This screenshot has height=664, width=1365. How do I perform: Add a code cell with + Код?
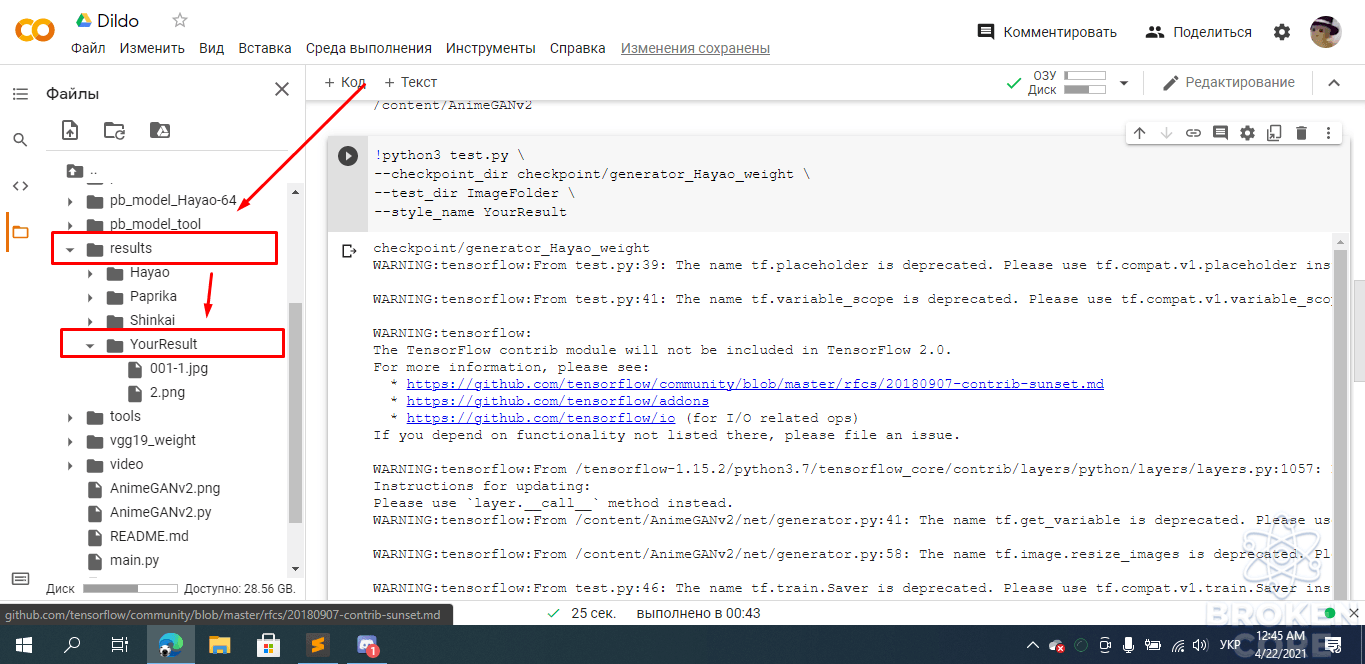[345, 82]
